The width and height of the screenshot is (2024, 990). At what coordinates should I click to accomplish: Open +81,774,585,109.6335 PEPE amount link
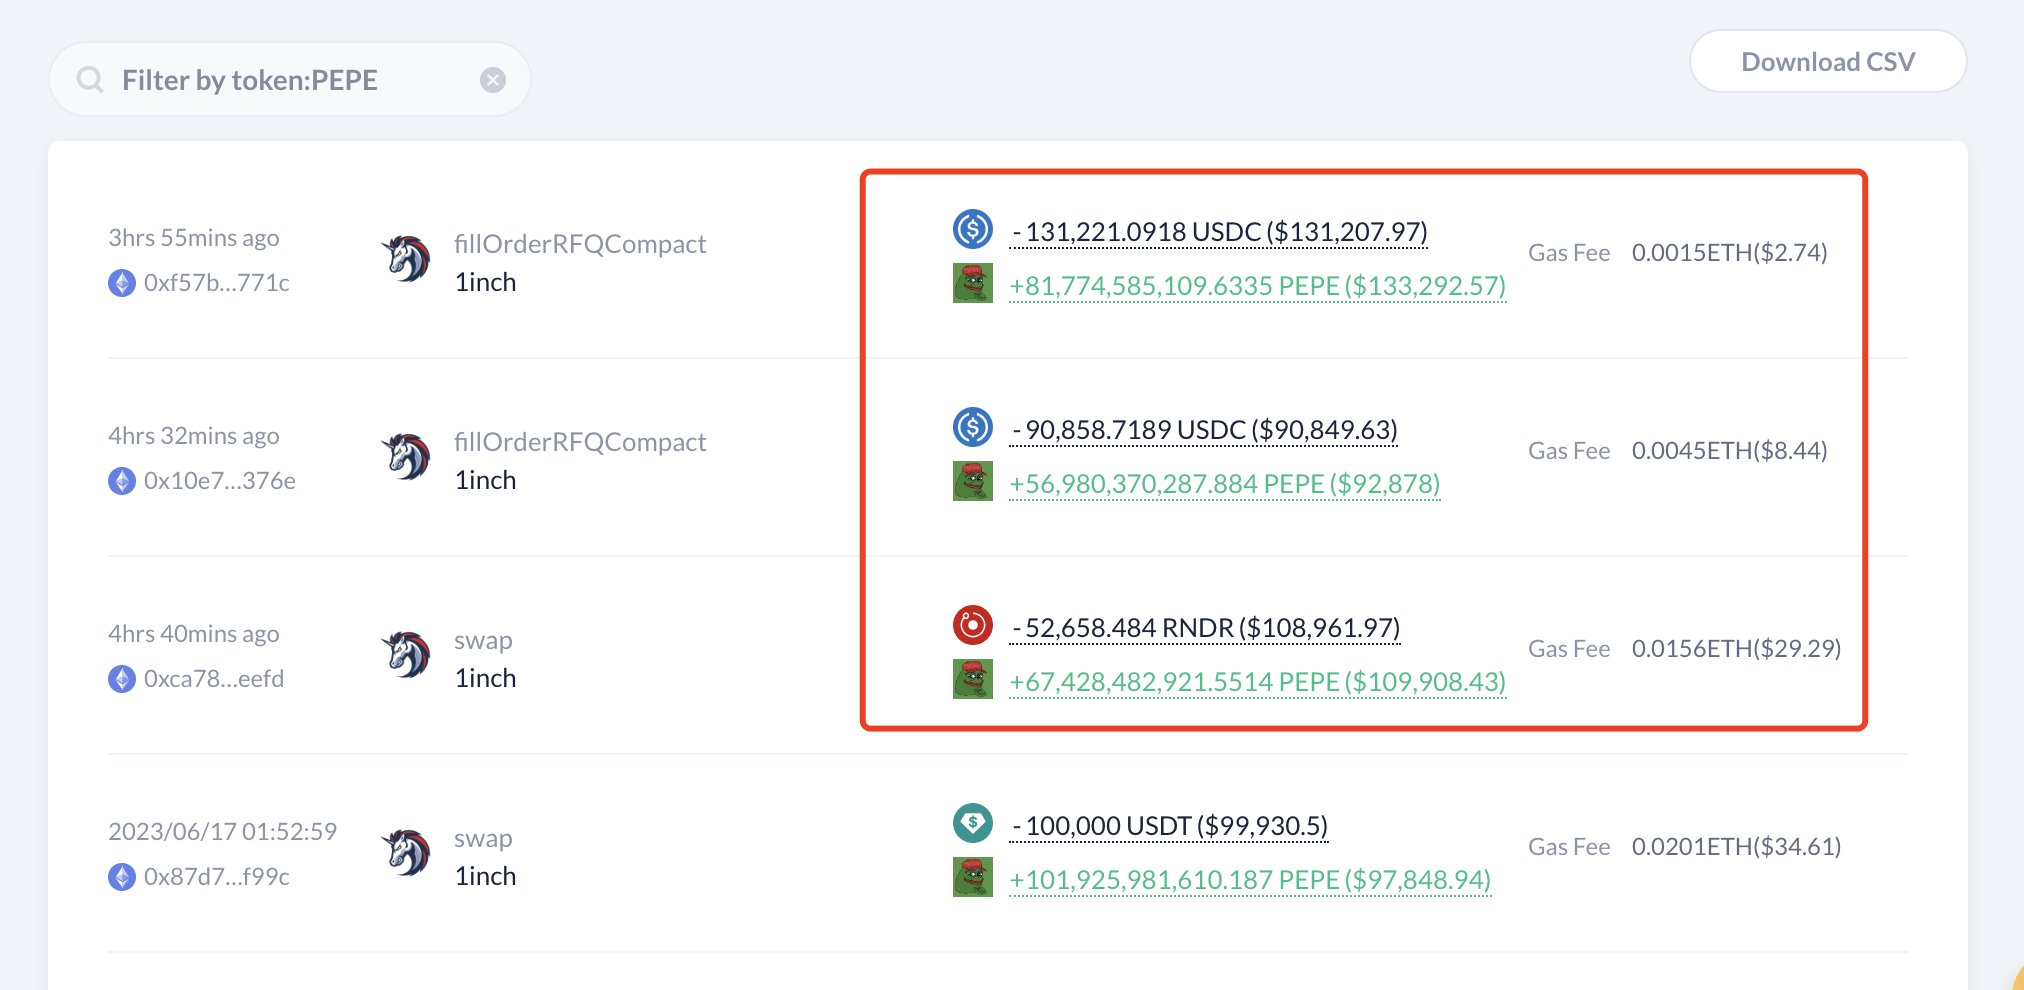point(1258,286)
